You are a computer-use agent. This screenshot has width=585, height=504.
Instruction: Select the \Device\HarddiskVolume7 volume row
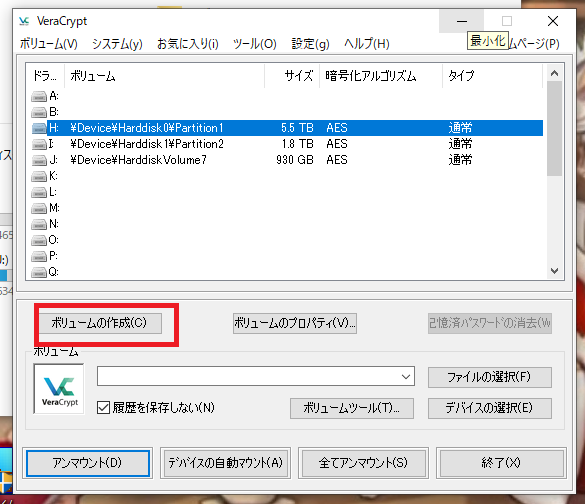[287, 160]
